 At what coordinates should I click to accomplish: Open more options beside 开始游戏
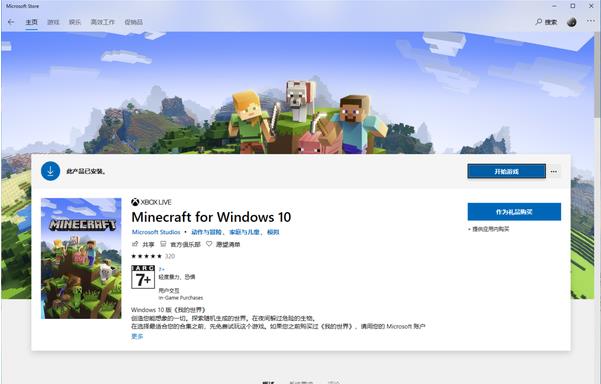pos(553,171)
